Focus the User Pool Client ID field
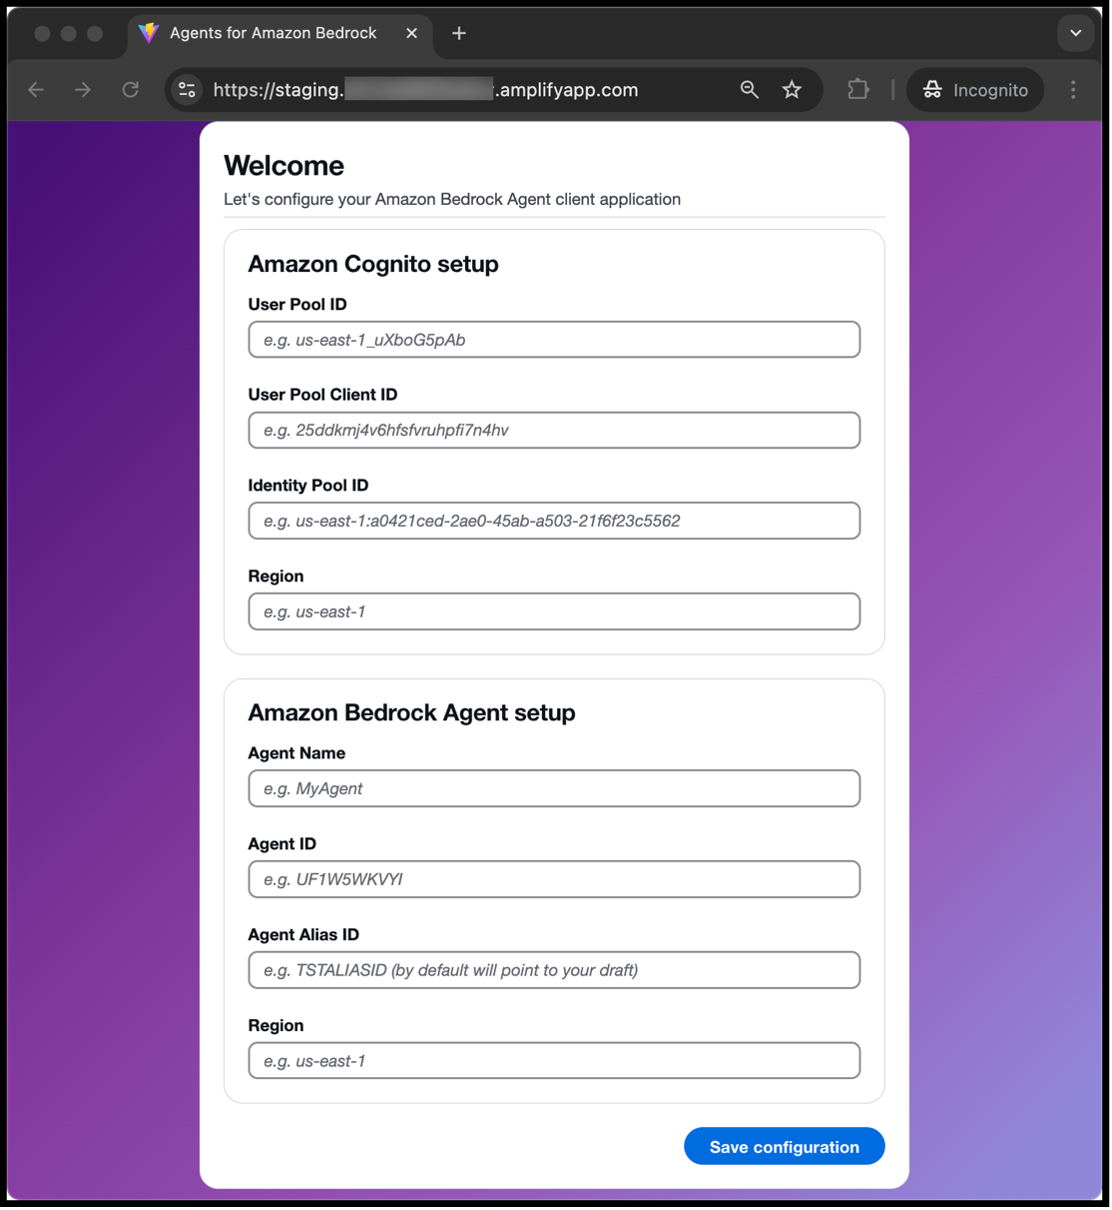Image resolution: width=1112 pixels, height=1210 pixels. click(x=554, y=430)
